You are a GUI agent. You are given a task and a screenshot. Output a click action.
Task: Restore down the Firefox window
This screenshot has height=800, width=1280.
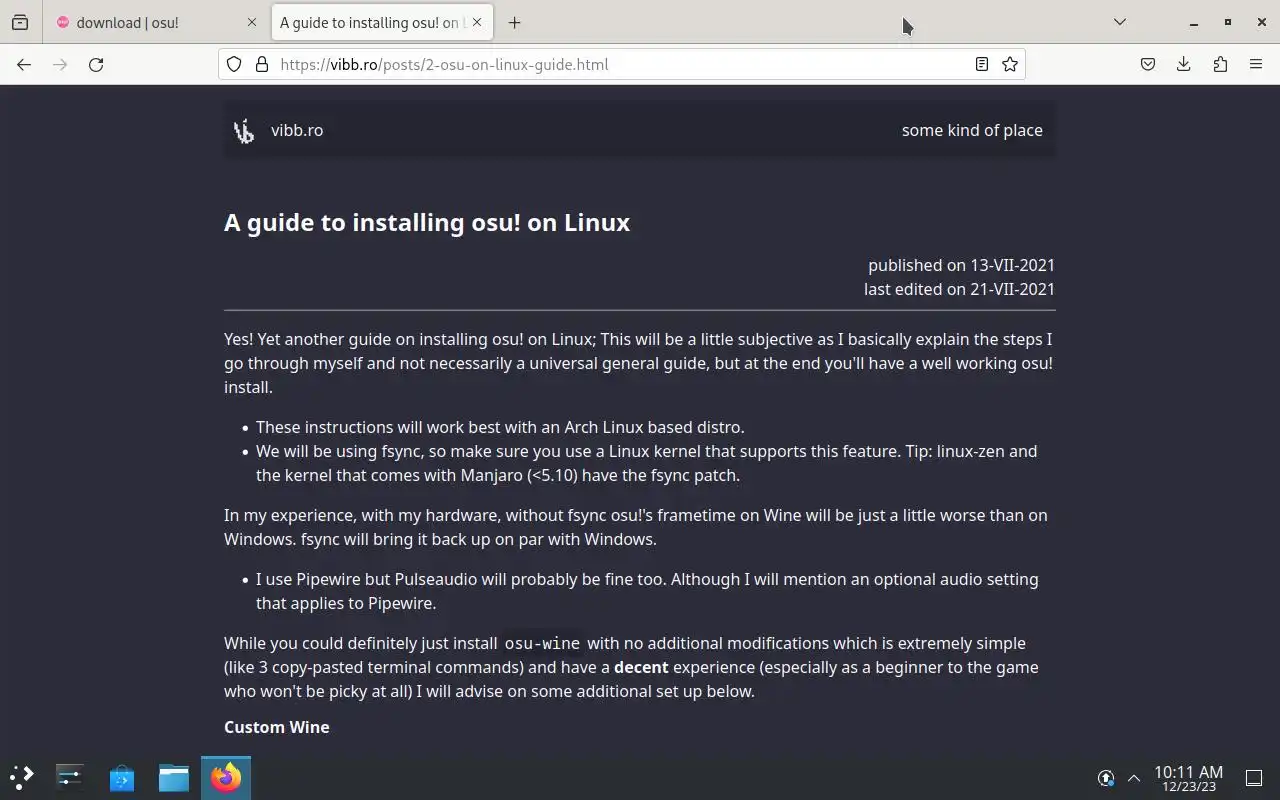point(1228,22)
